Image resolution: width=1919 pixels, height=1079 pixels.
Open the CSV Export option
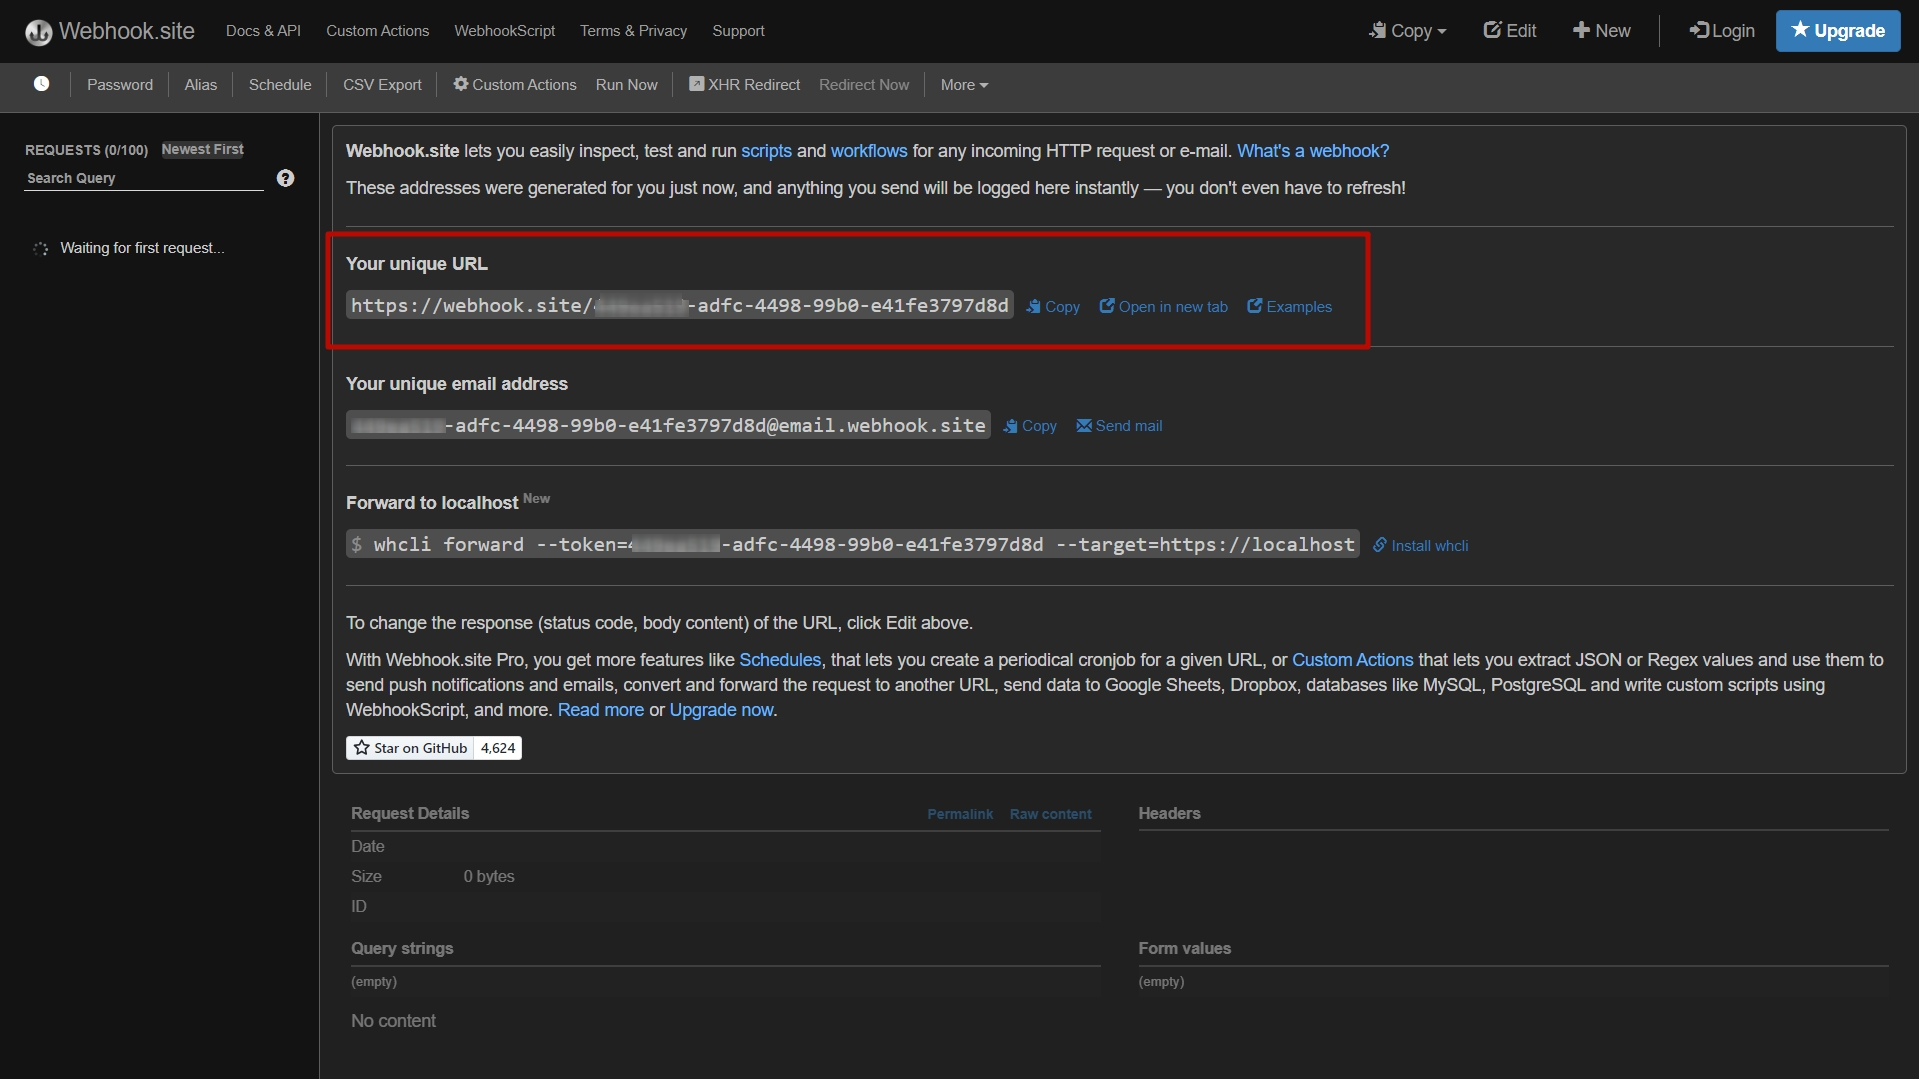point(382,85)
